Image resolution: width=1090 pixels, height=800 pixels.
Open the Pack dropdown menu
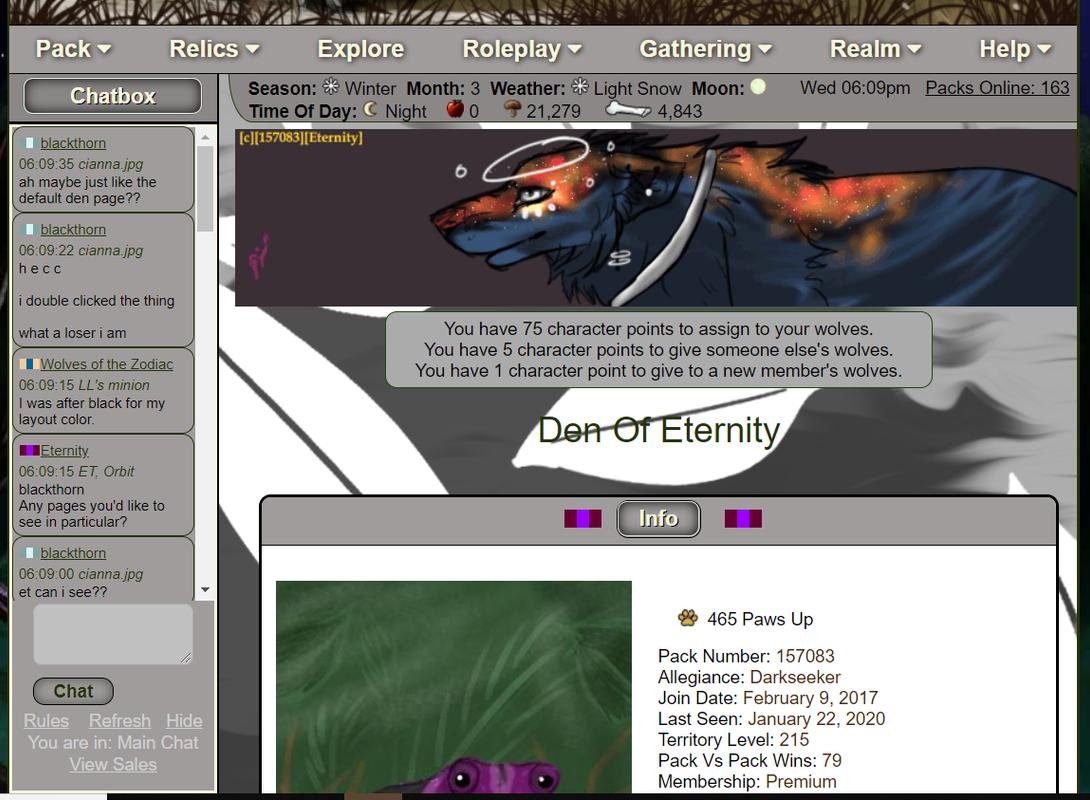pos(74,49)
